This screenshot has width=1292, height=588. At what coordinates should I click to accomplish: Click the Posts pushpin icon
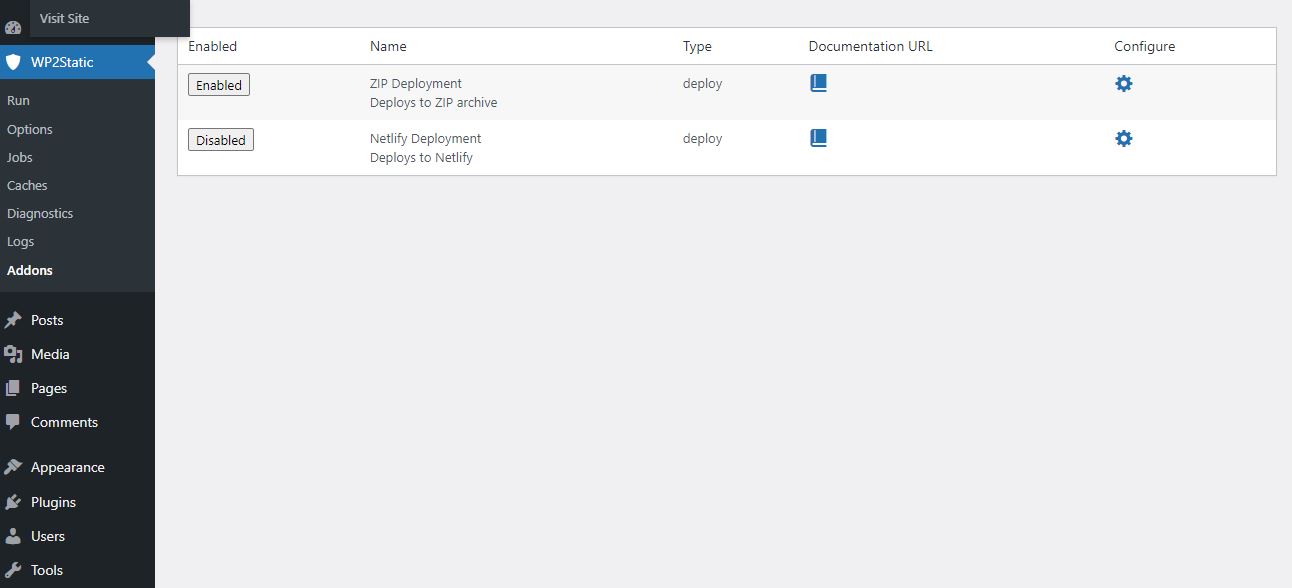tap(13, 320)
